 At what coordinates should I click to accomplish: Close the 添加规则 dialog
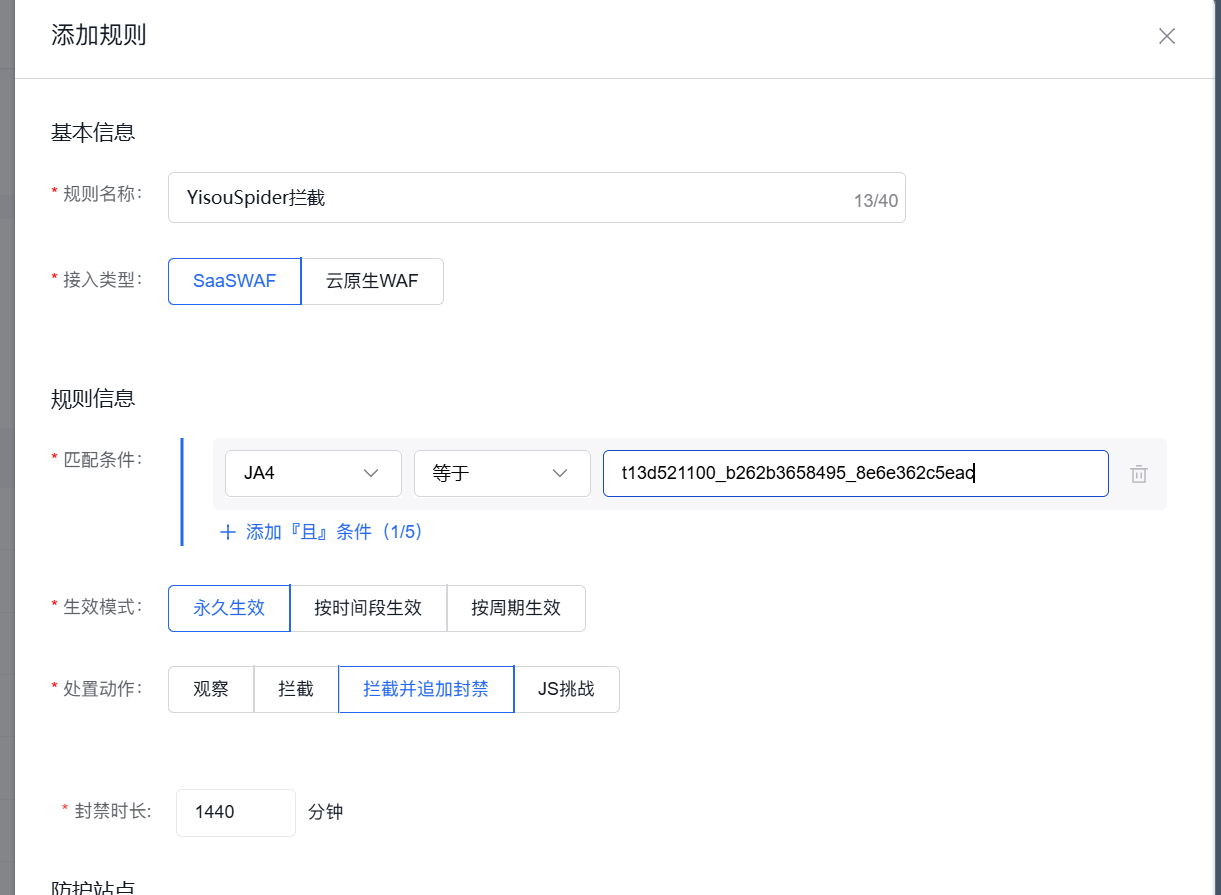1166,36
